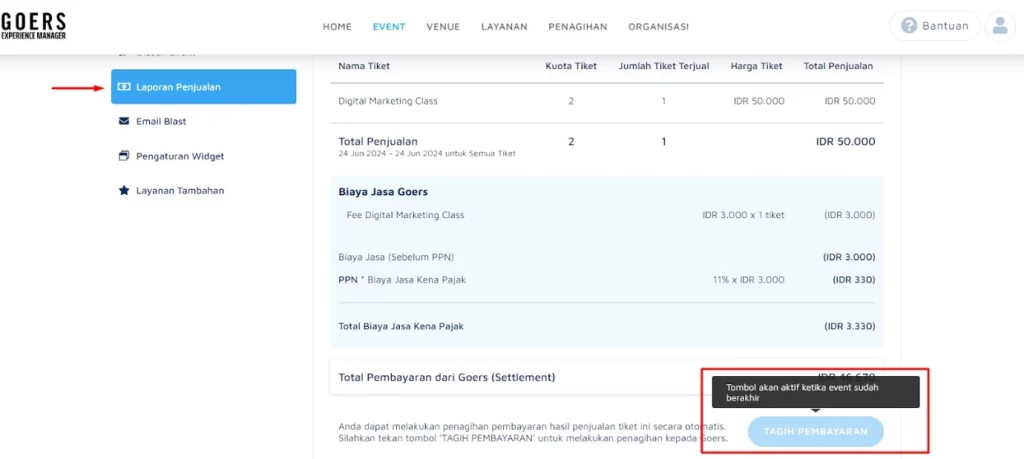Open the LAYANAN navigation item
1024x459 pixels.
(x=504, y=27)
